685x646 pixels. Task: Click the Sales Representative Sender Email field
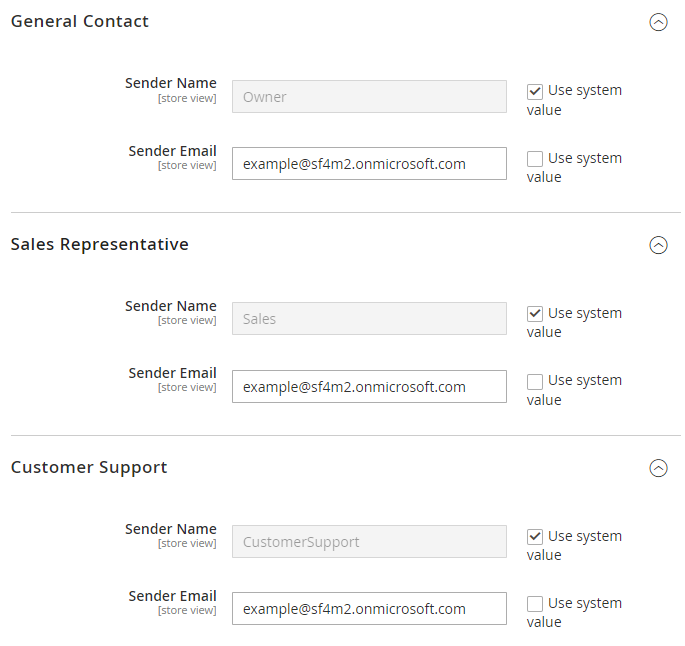point(369,387)
